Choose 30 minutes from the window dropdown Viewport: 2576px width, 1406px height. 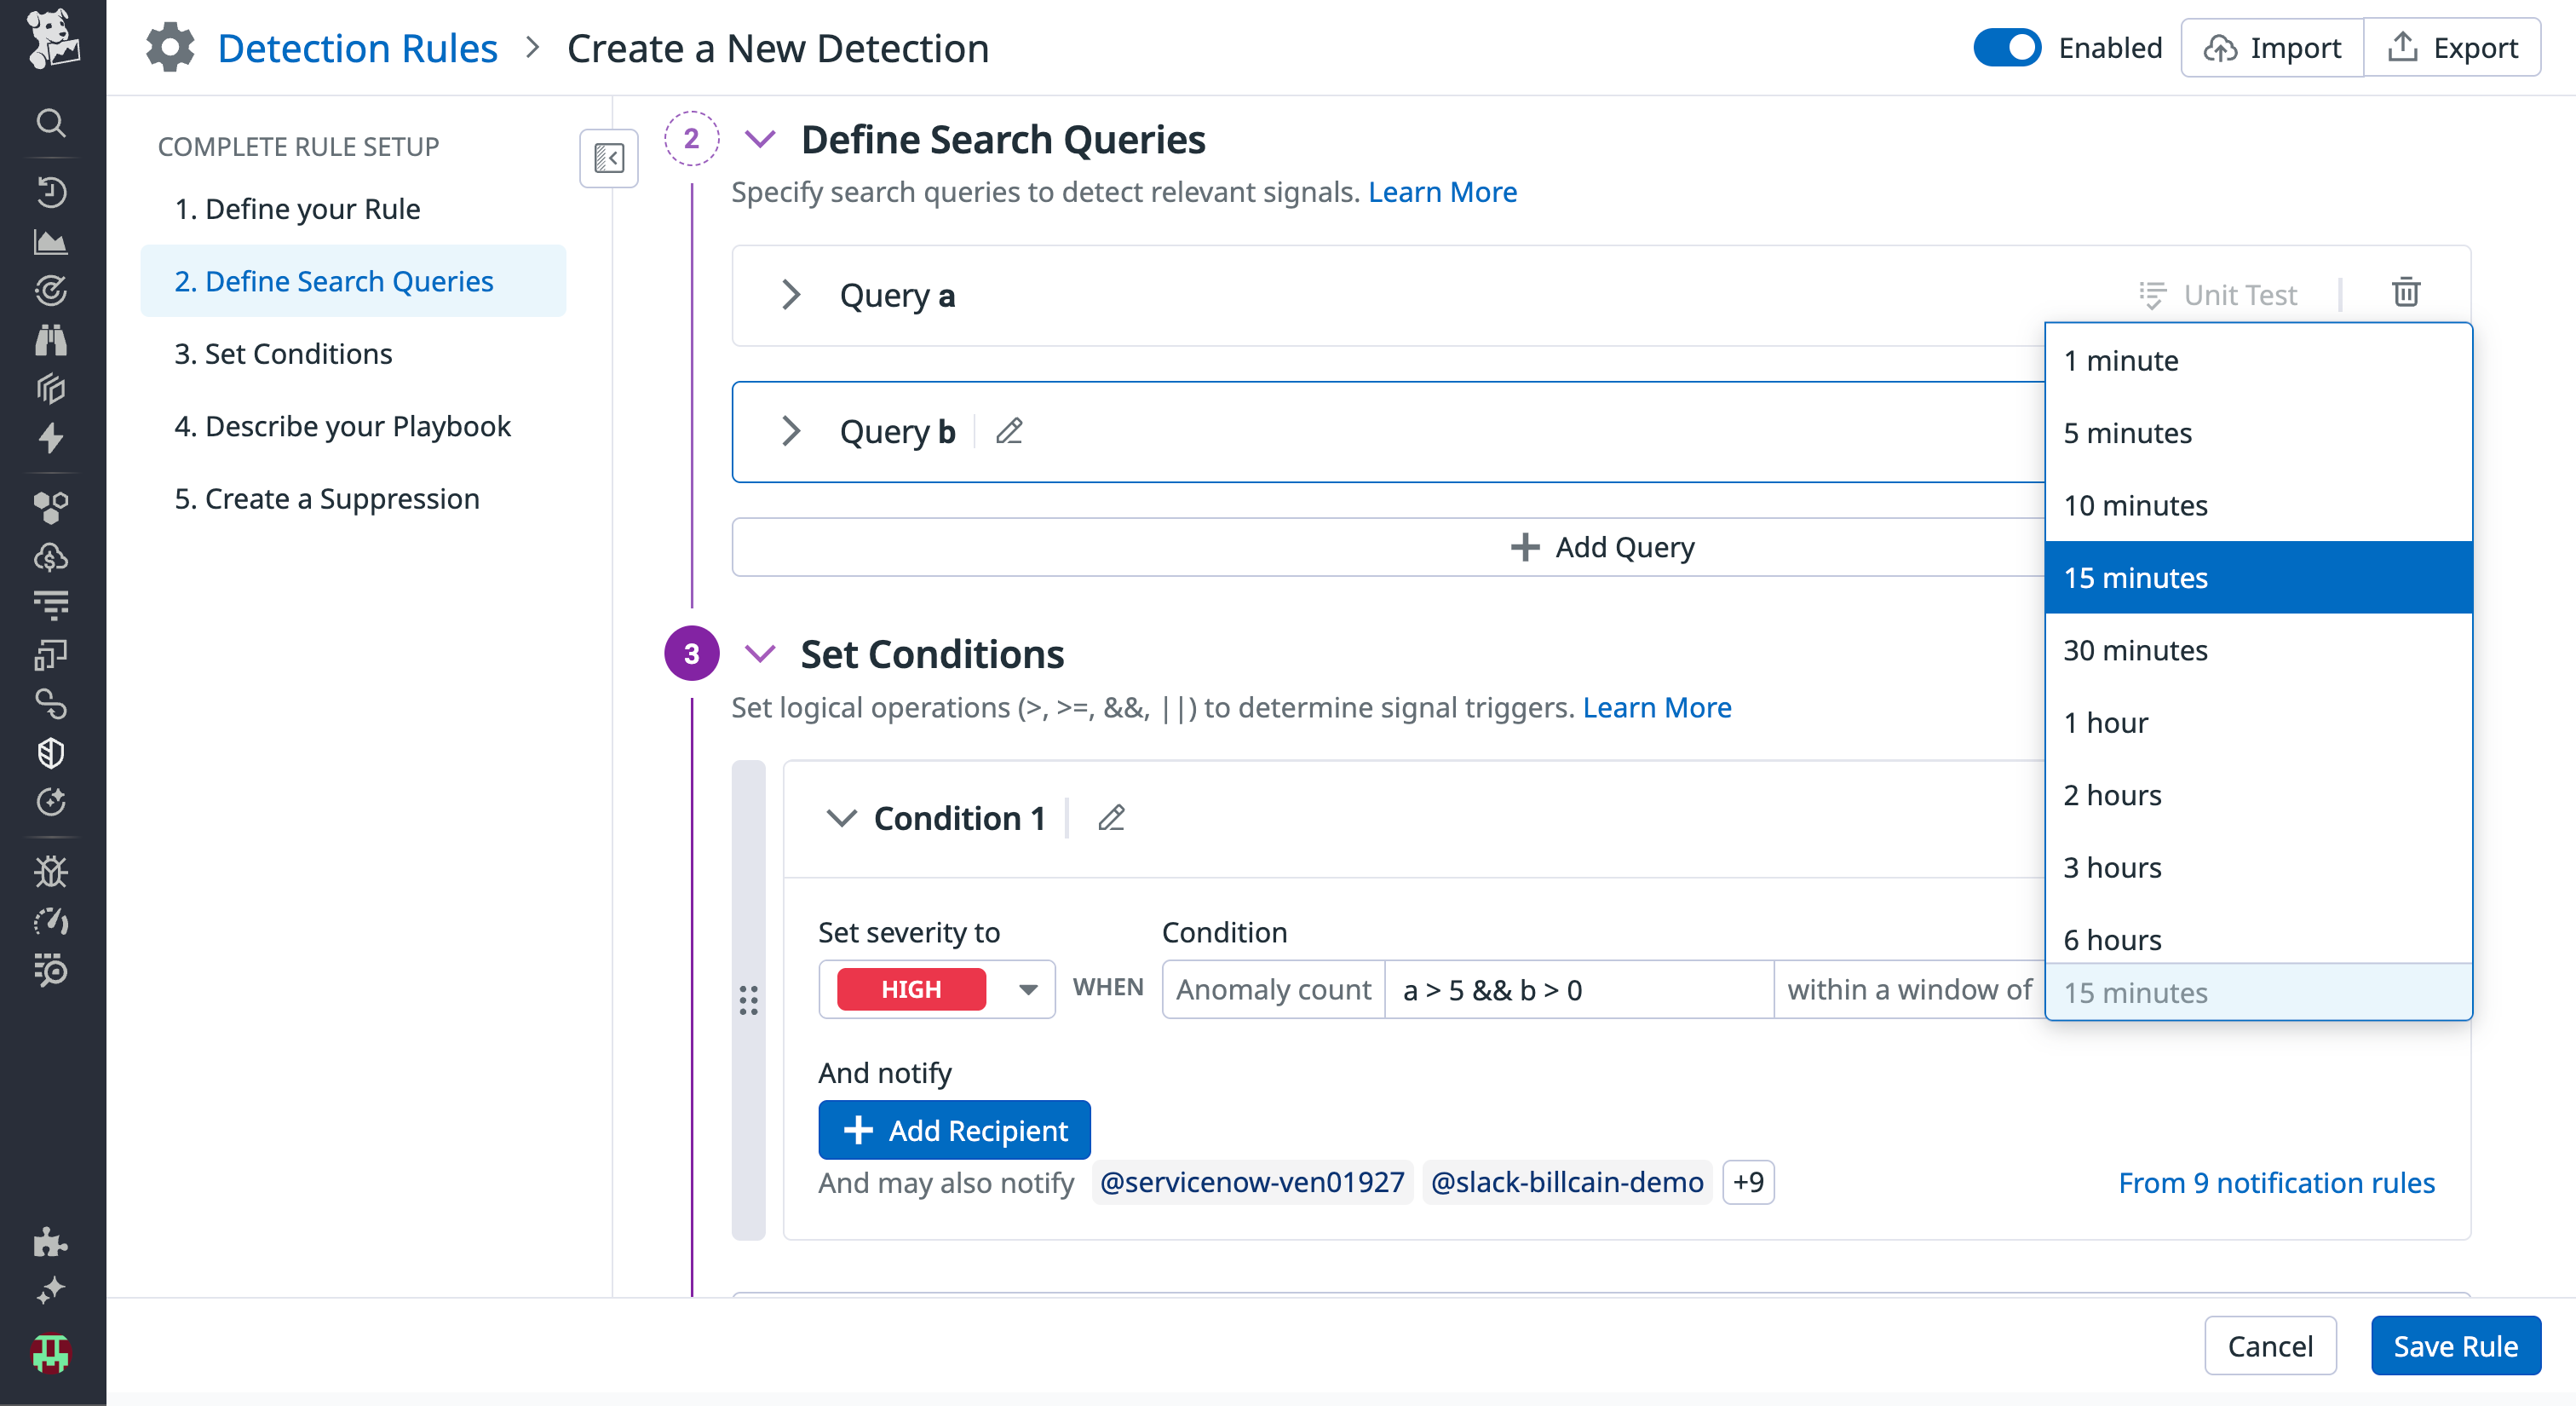(2135, 649)
